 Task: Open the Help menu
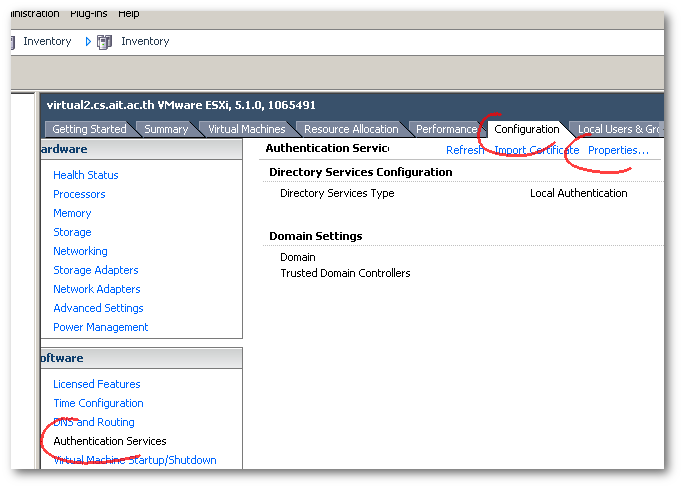point(129,14)
